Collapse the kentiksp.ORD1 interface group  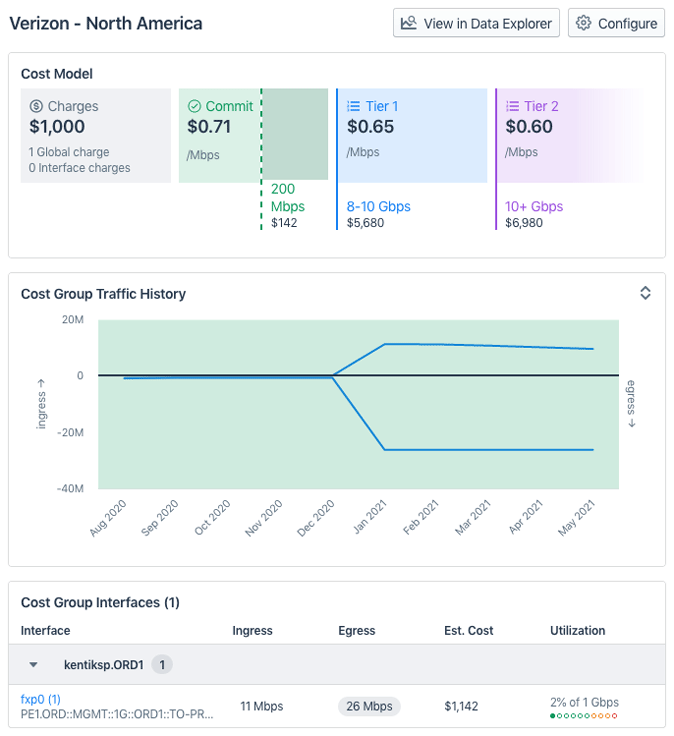pyautogui.click(x=33, y=664)
